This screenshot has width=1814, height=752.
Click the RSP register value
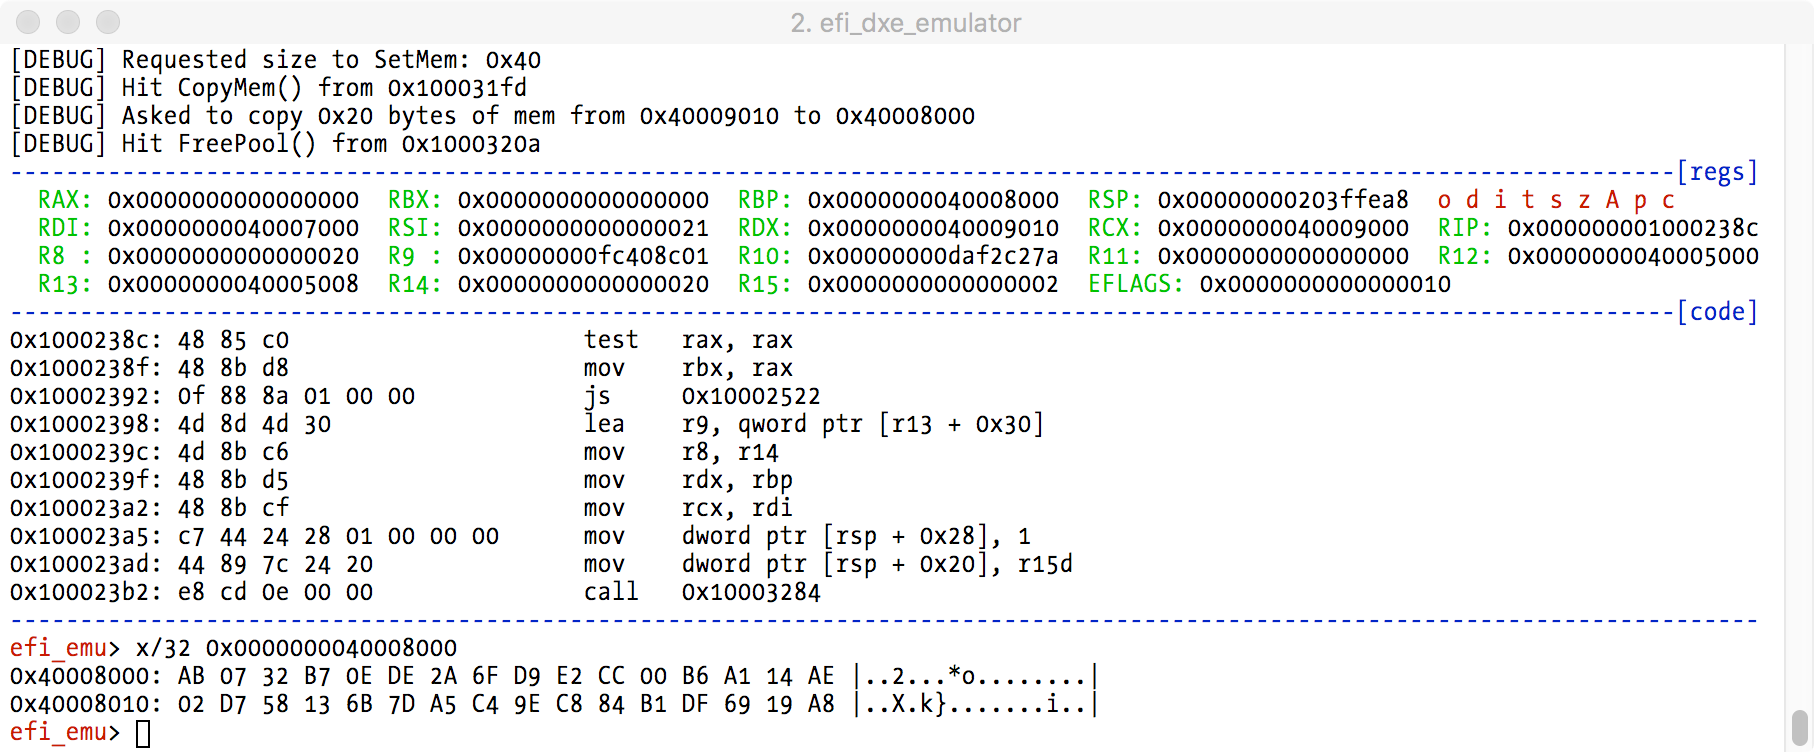coord(1282,200)
